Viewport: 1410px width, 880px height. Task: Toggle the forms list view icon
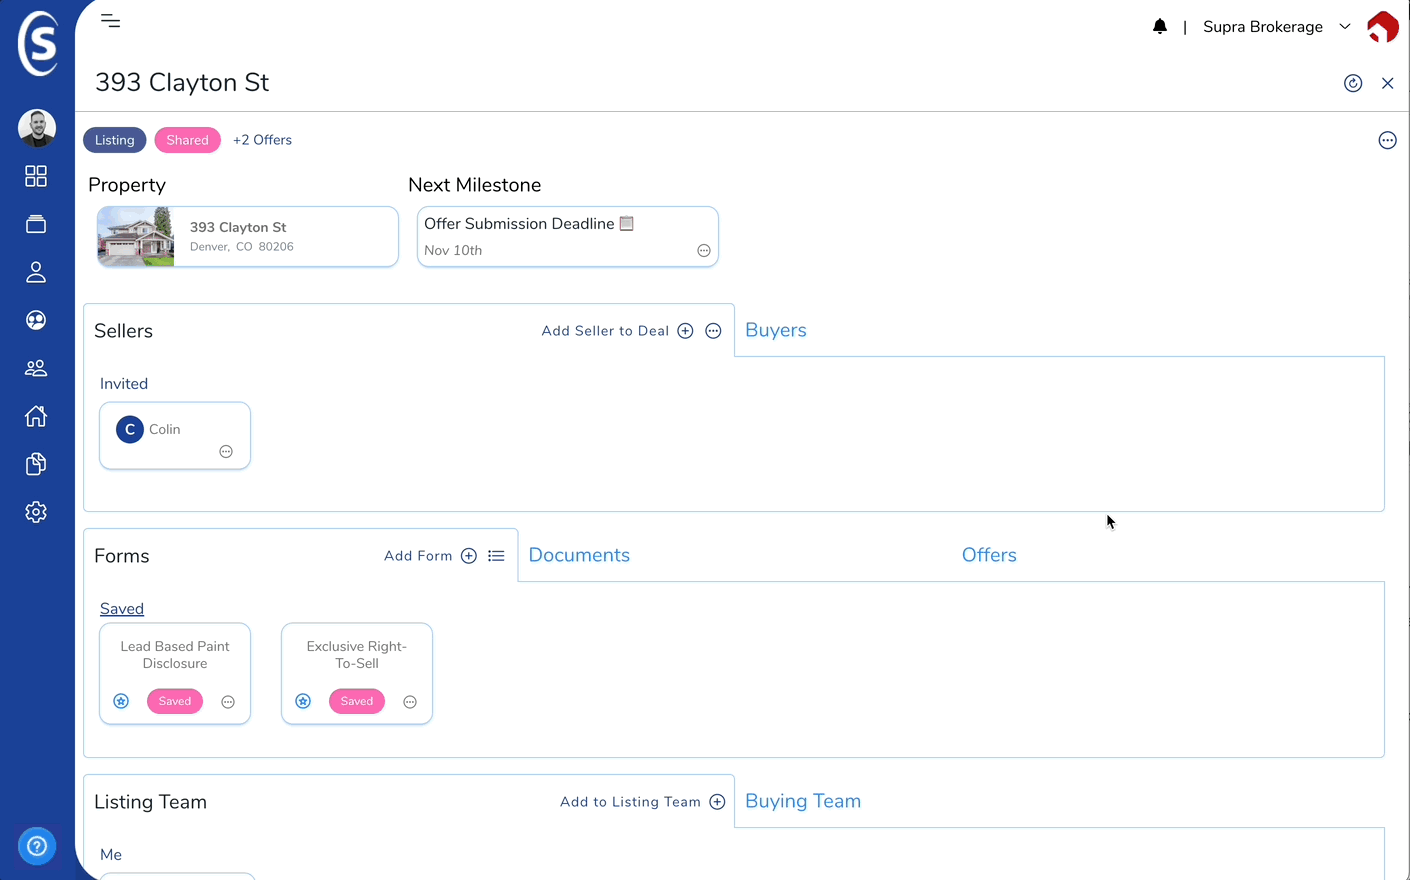(x=496, y=556)
